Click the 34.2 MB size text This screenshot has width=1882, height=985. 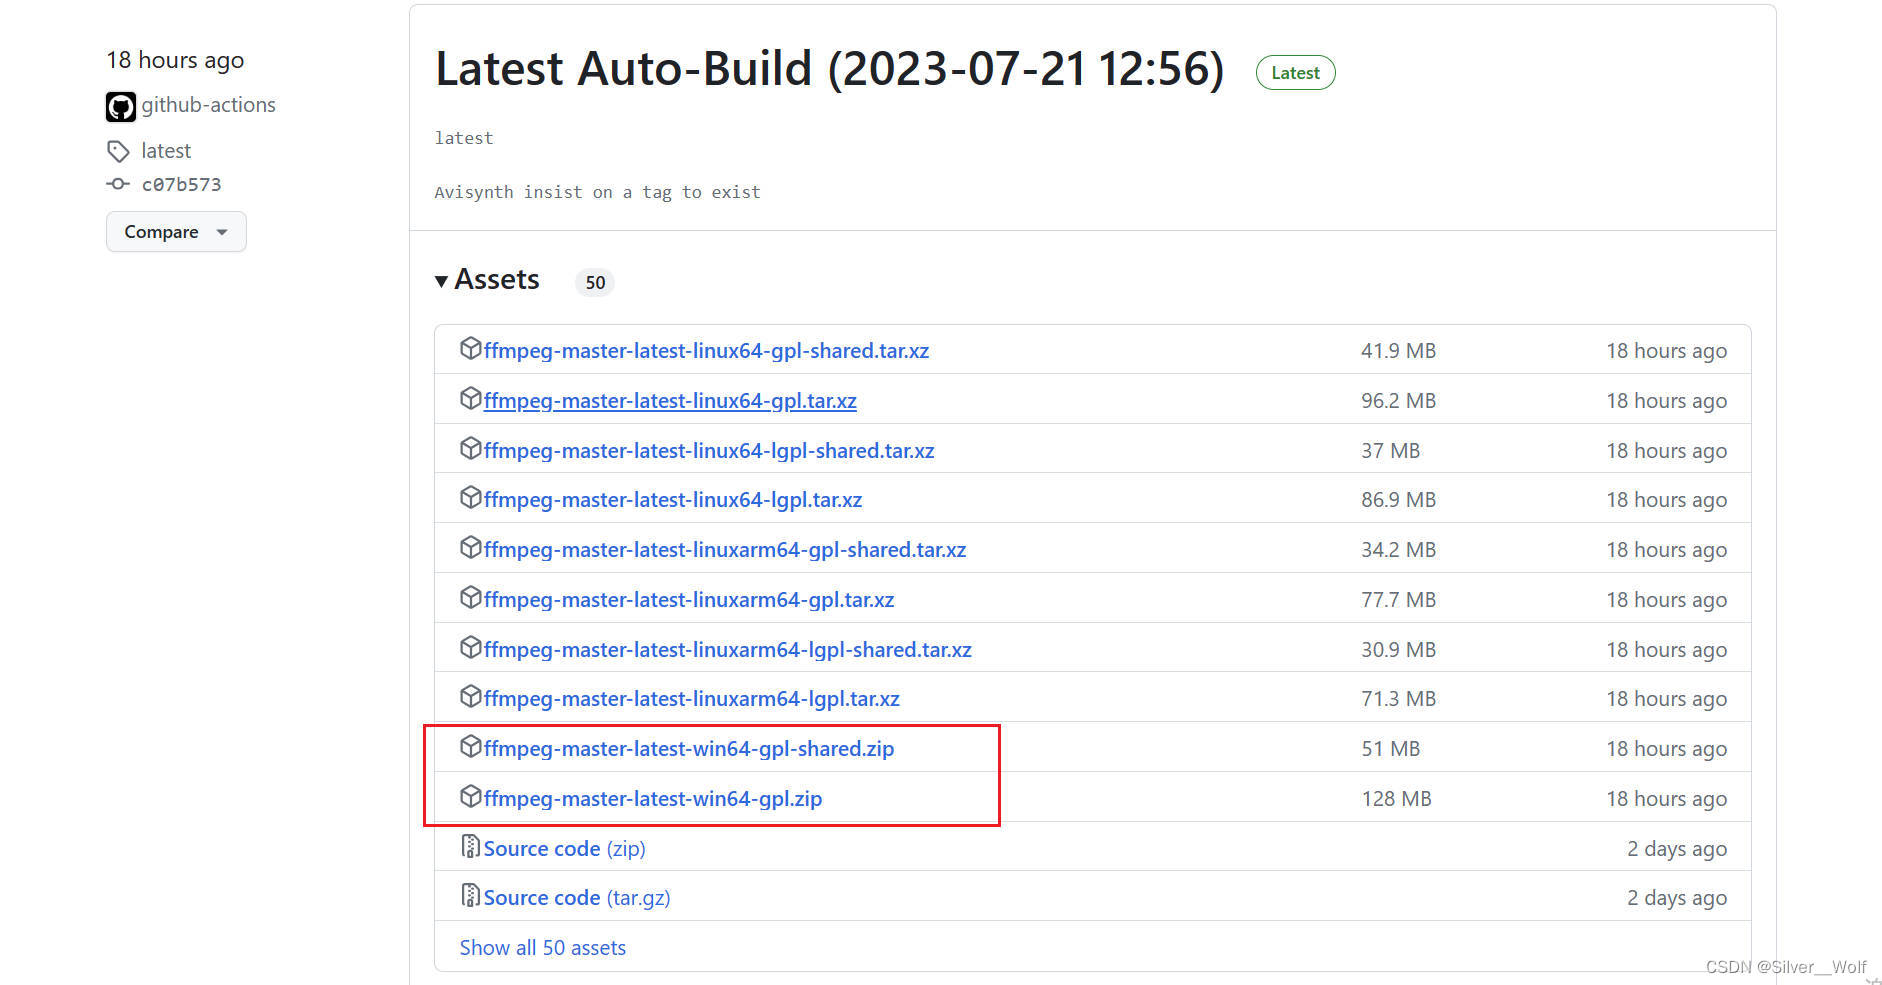[x=1398, y=550]
